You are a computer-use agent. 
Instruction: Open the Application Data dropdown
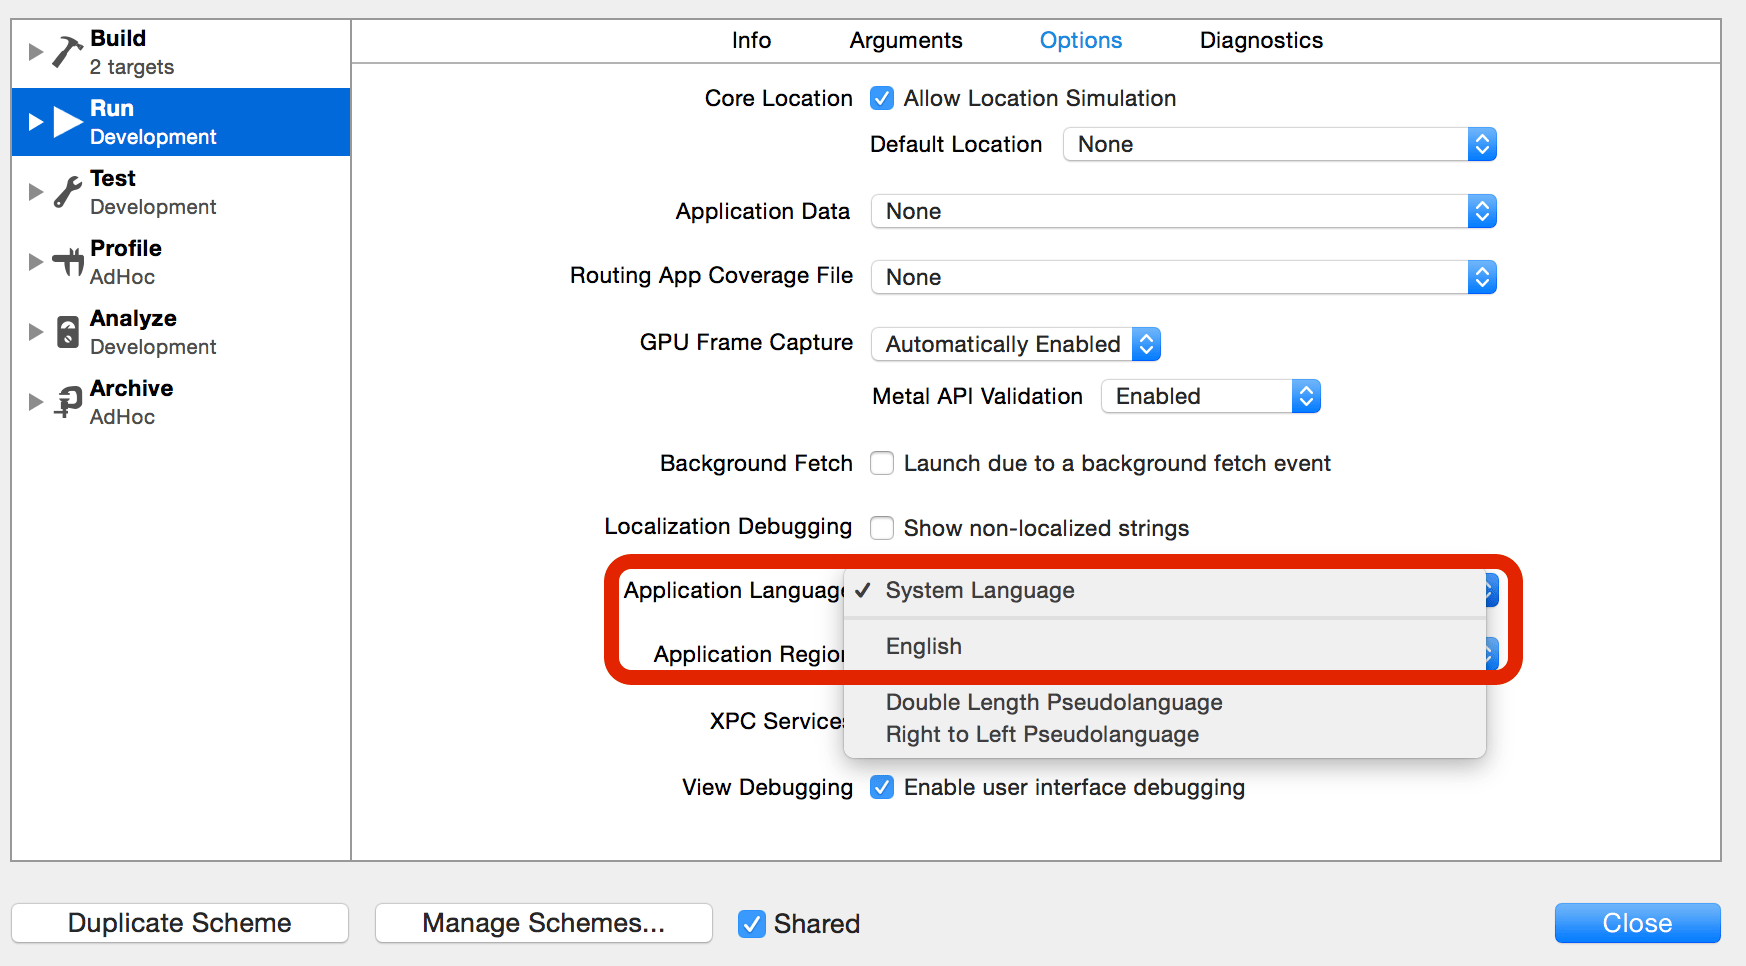(1484, 211)
